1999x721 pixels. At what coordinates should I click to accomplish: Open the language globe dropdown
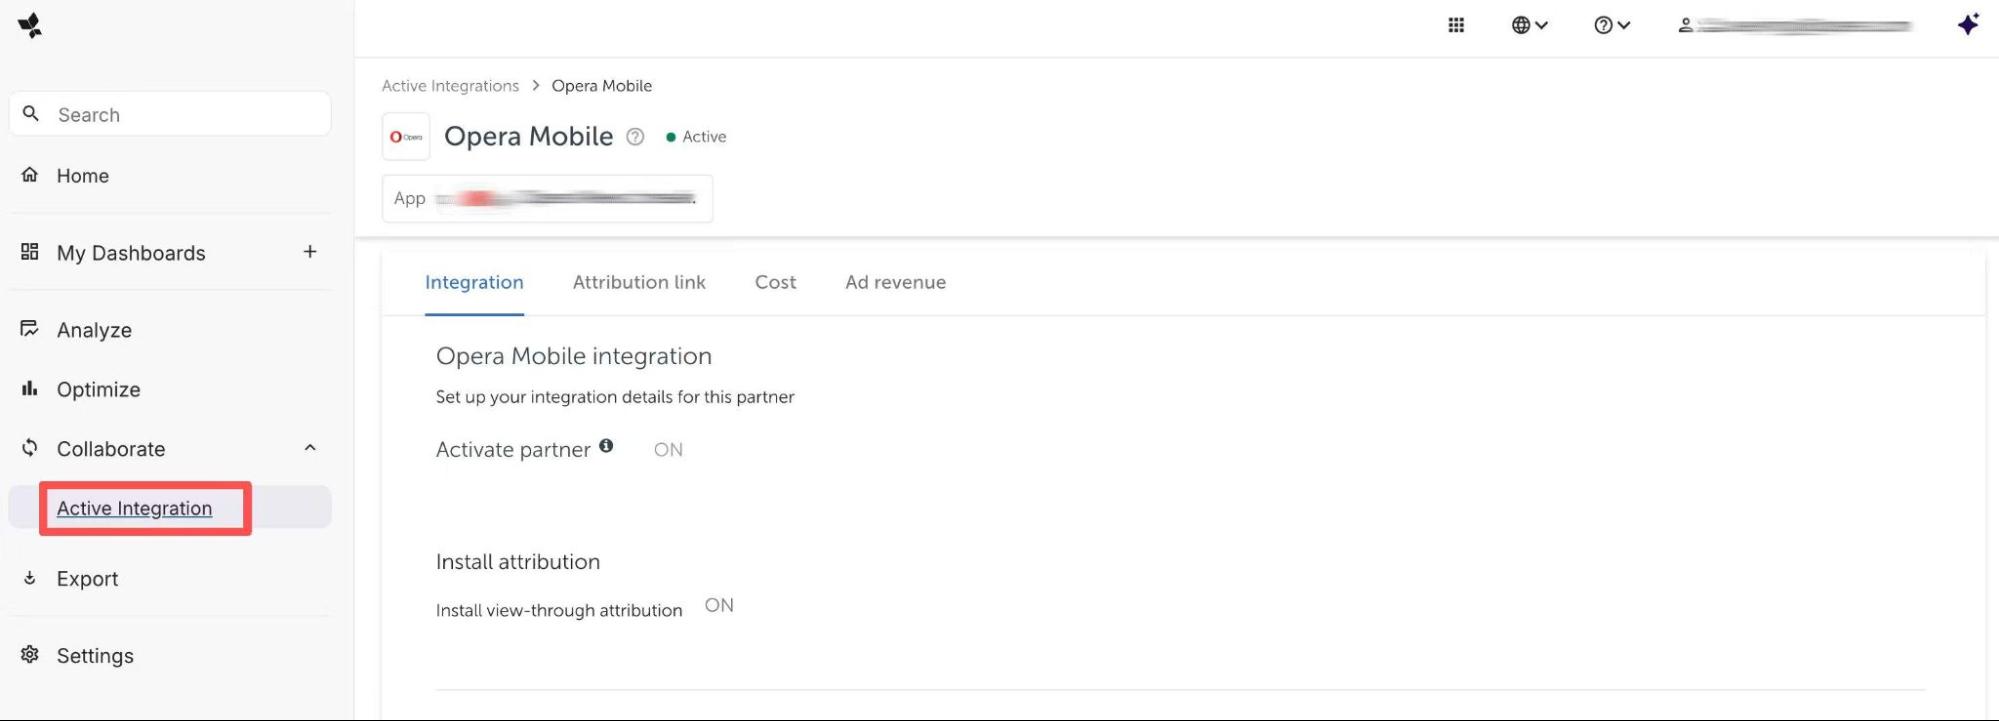(1529, 26)
